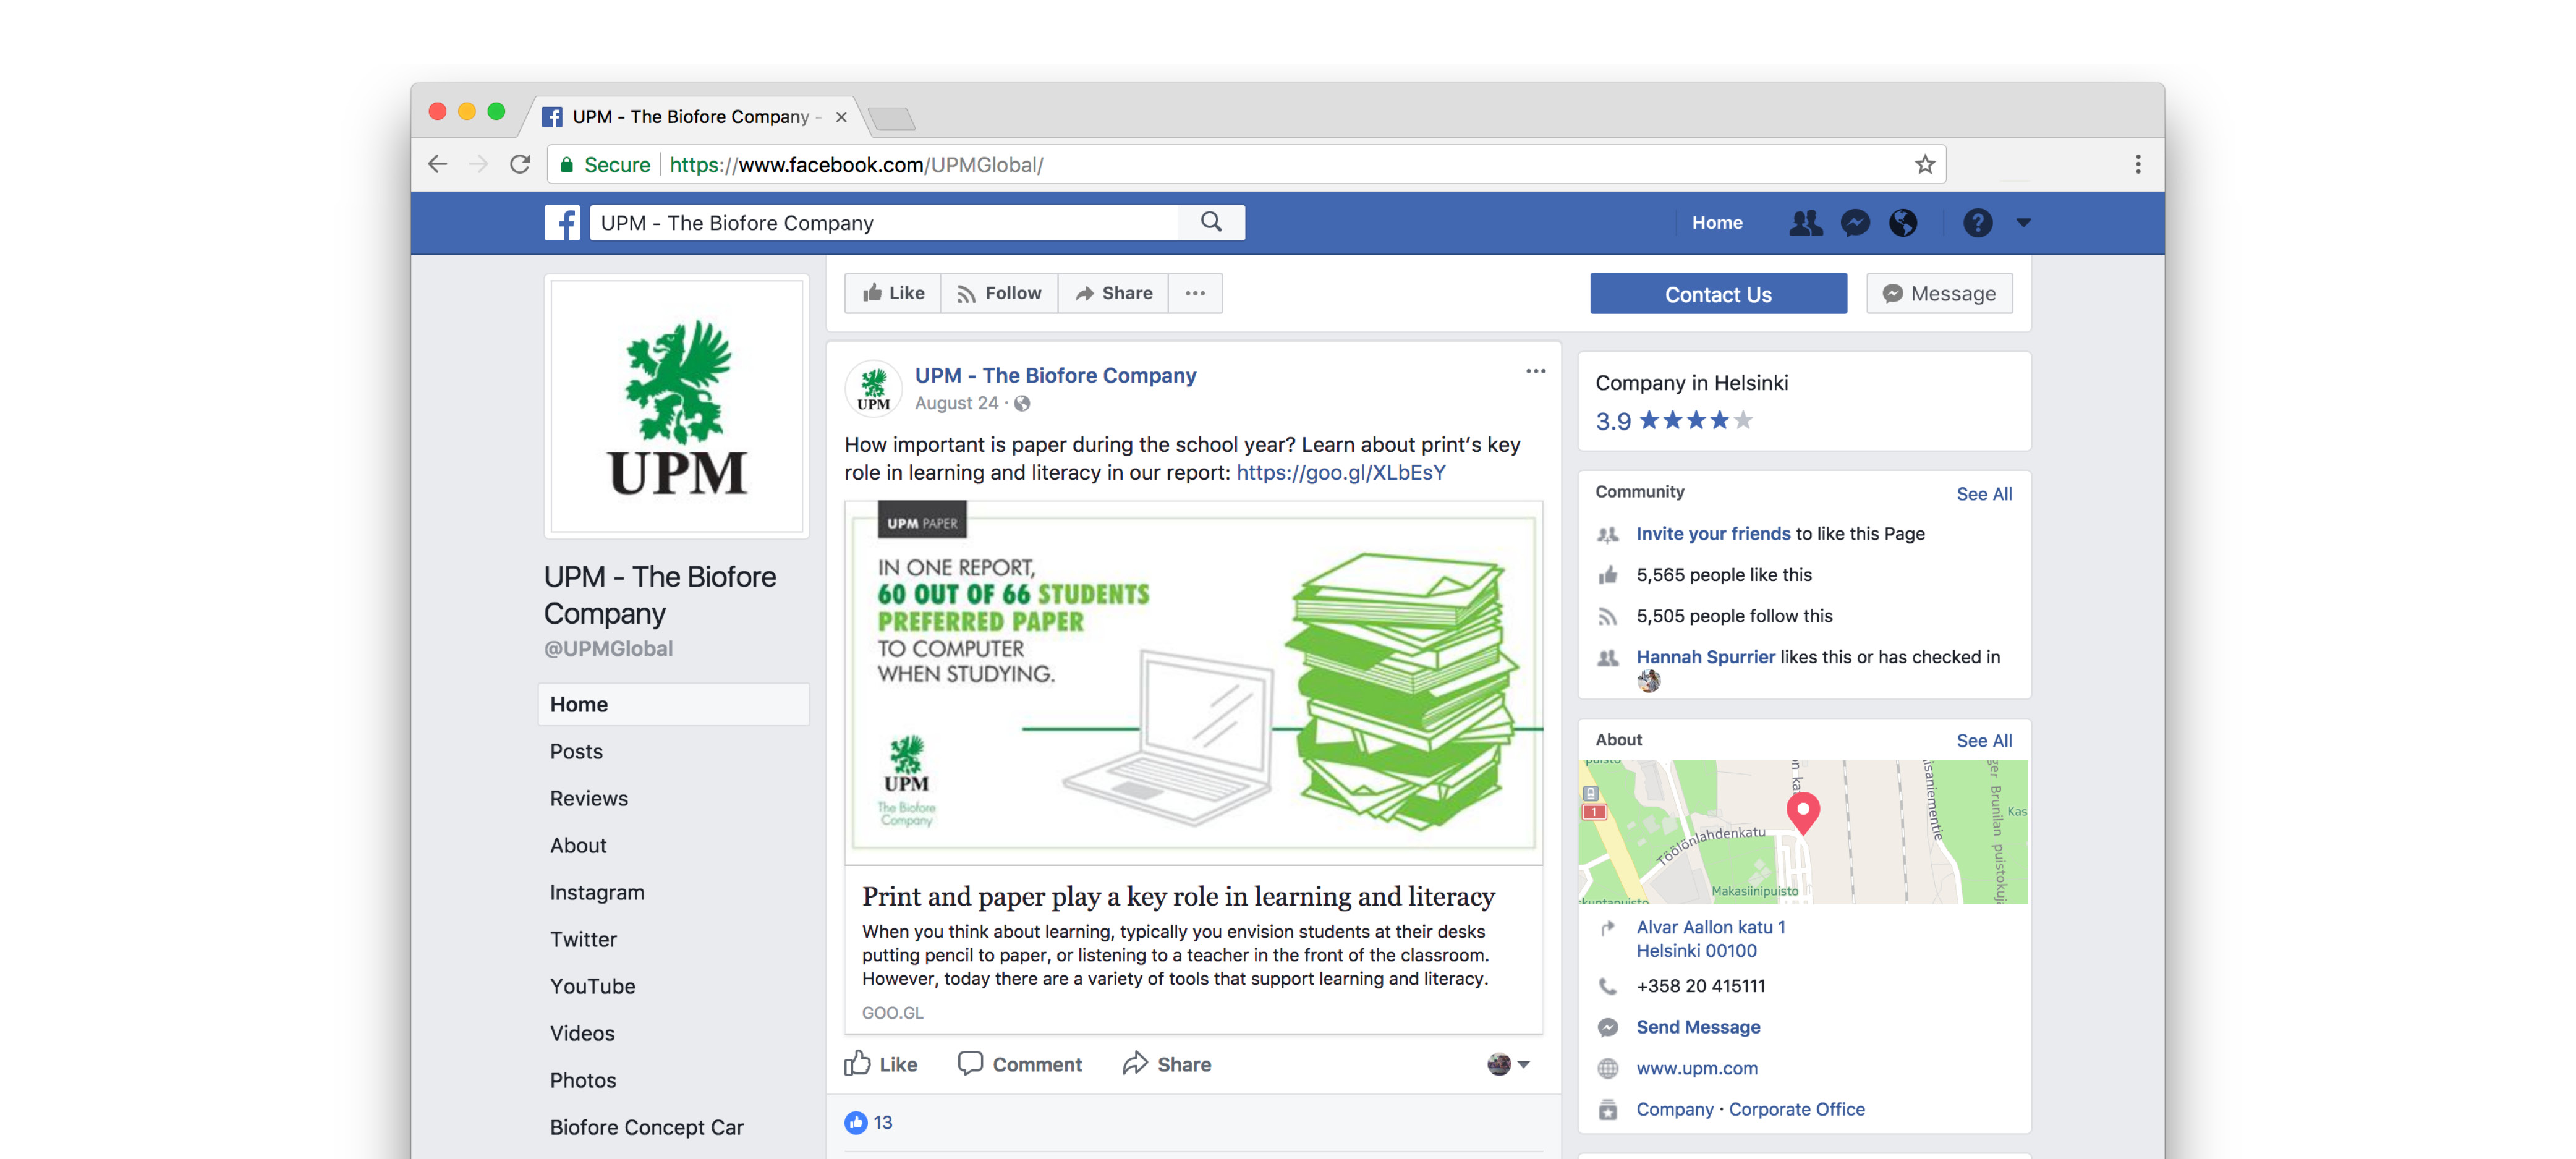
Task: Open Biofore Concept Car in sidebar
Action: tap(647, 1127)
